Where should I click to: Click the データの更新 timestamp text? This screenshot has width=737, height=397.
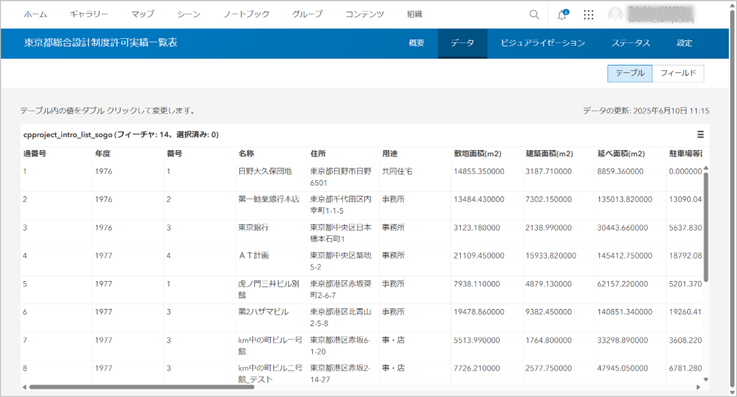[x=646, y=111]
